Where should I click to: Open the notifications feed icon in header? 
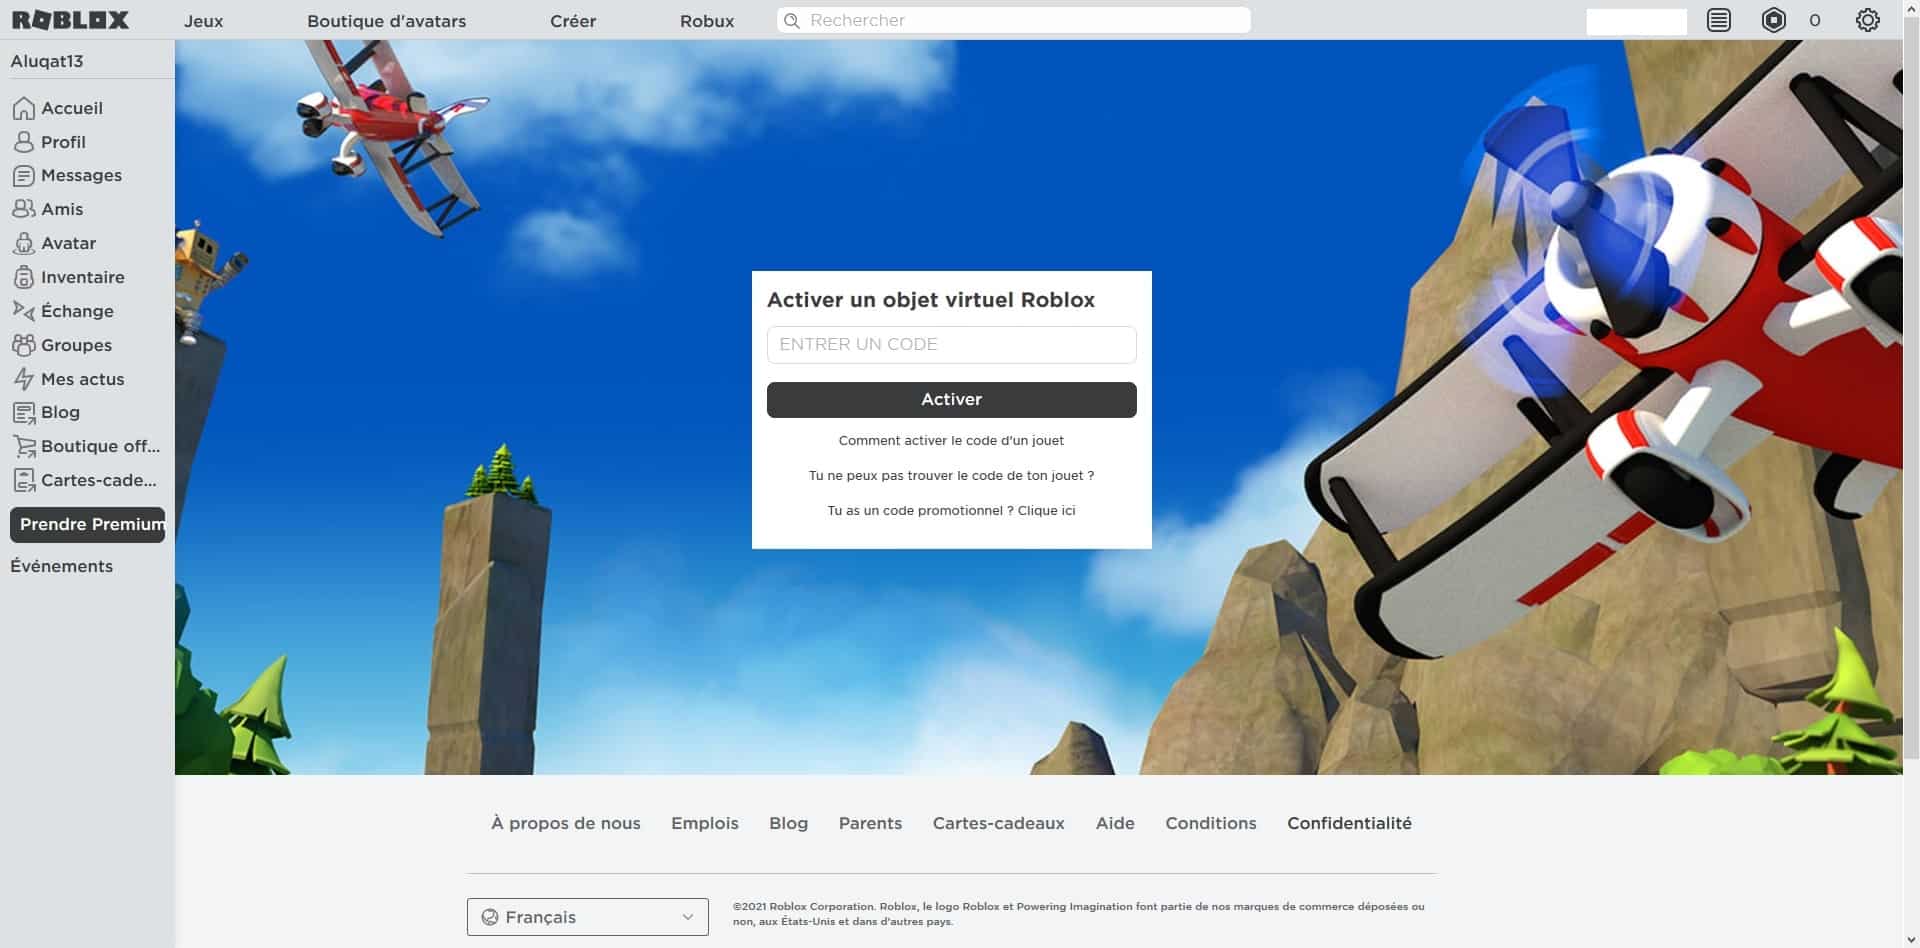[1719, 20]
